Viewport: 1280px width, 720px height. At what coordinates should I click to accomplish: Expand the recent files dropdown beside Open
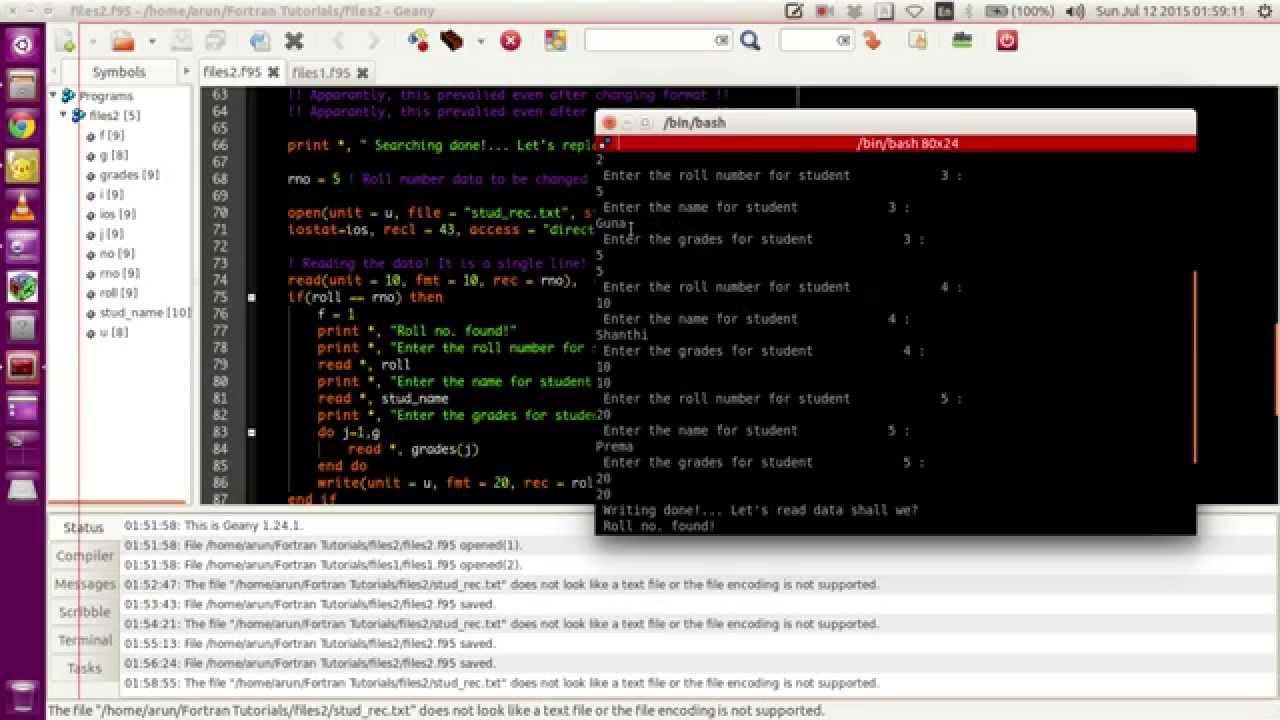tap(152, 41)
